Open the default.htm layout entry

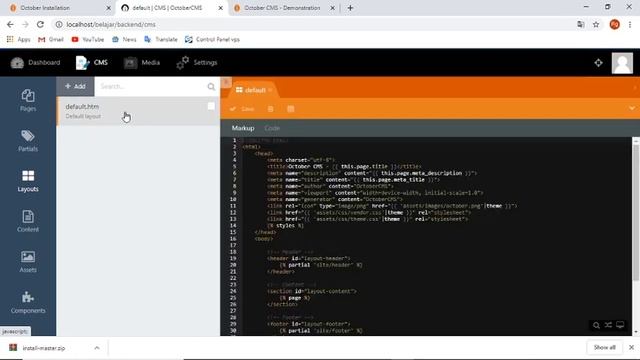[138, 111]
